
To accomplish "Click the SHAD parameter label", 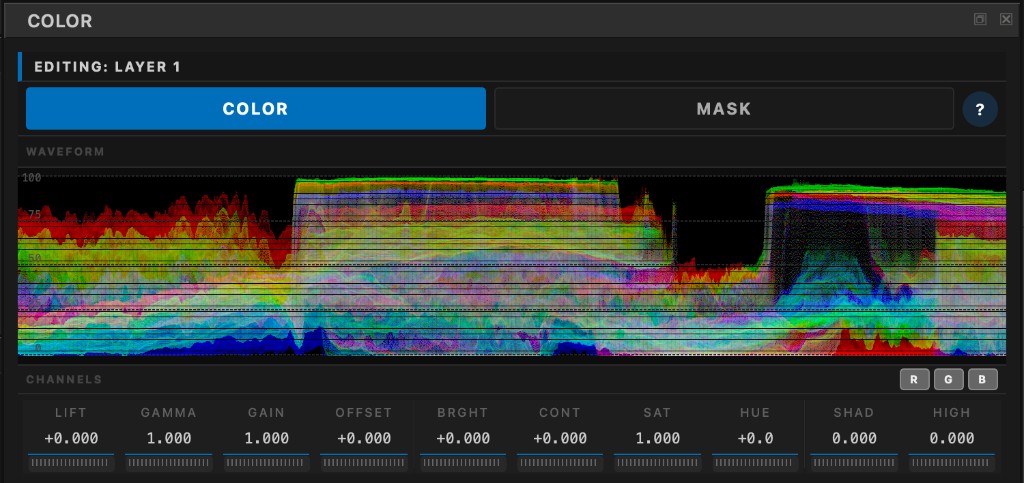I will coord(854,413).
